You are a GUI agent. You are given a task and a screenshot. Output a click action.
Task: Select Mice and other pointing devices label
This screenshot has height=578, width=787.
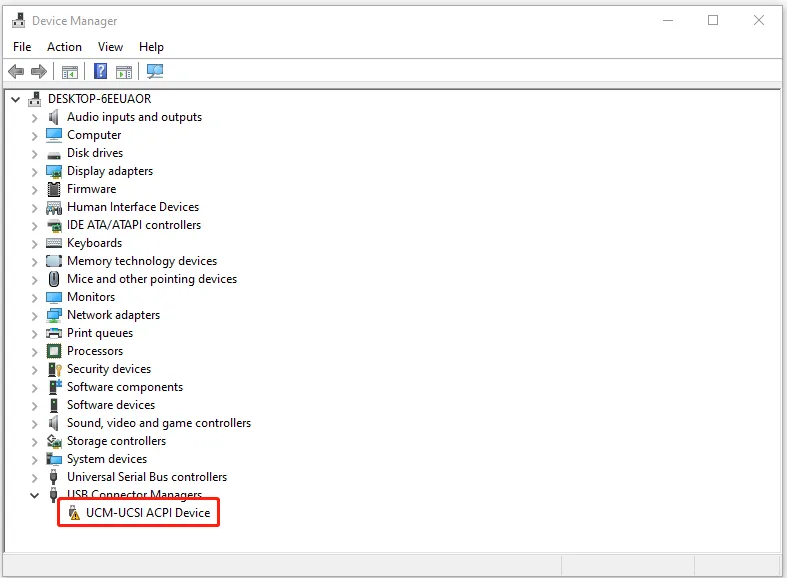[152, 279]
